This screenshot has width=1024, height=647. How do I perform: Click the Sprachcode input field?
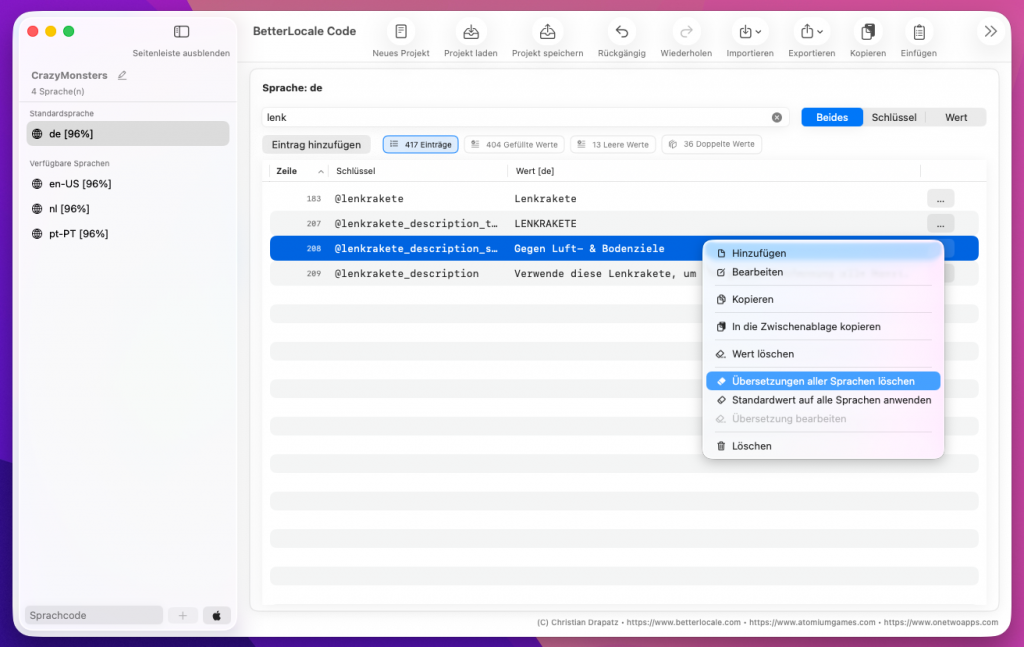pyautogui.click(x=94, y=615)
